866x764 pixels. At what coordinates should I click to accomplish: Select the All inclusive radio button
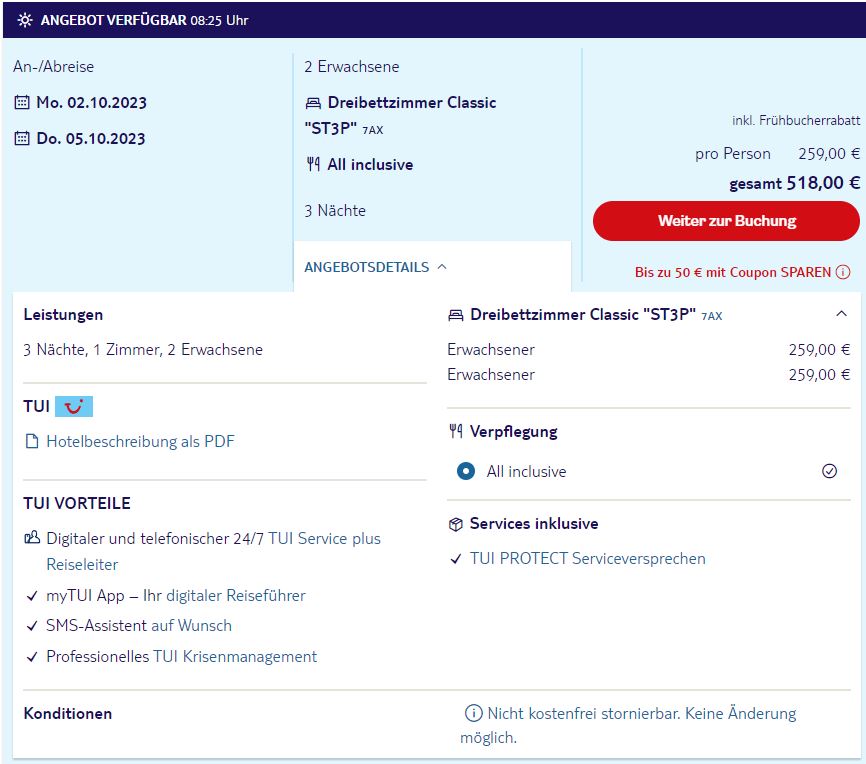pyautogui.click(x=466, y=471)
